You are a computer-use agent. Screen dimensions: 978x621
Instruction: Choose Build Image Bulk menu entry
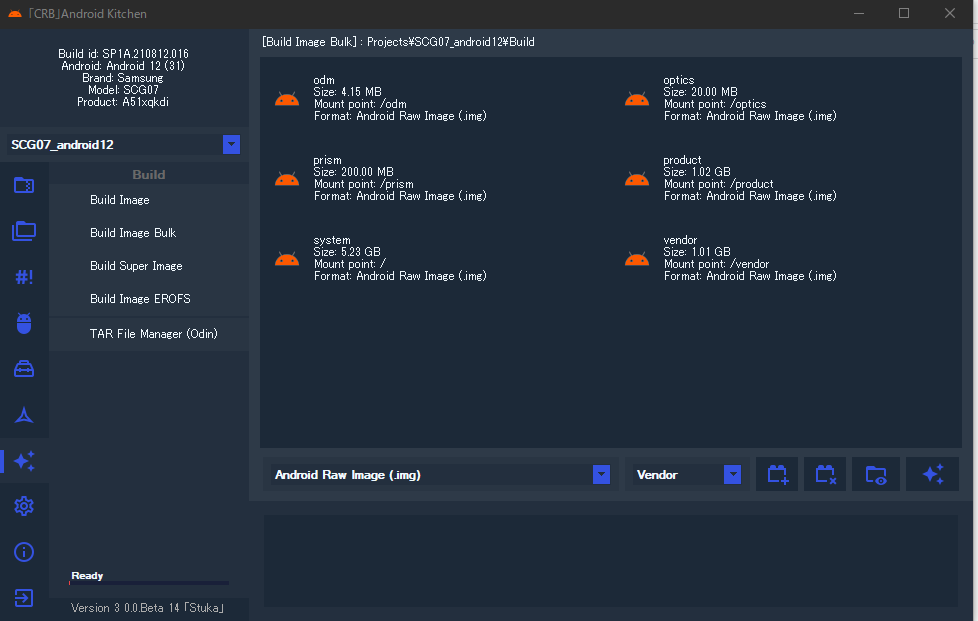click(133, 233)
